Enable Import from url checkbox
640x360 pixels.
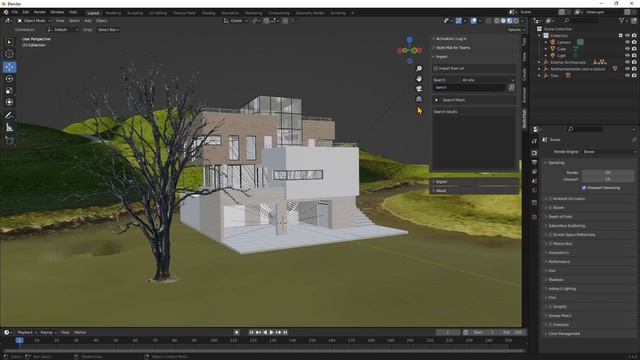coord(436,69)
